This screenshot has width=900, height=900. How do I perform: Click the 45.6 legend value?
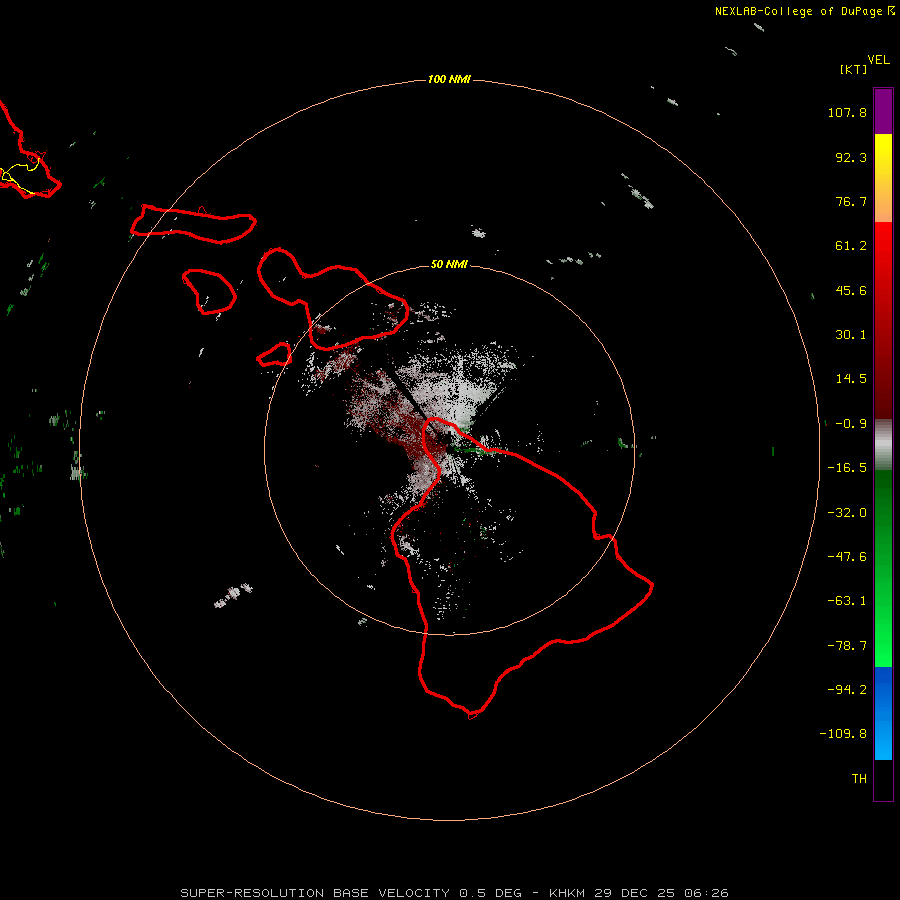click(x=851, y=290)
